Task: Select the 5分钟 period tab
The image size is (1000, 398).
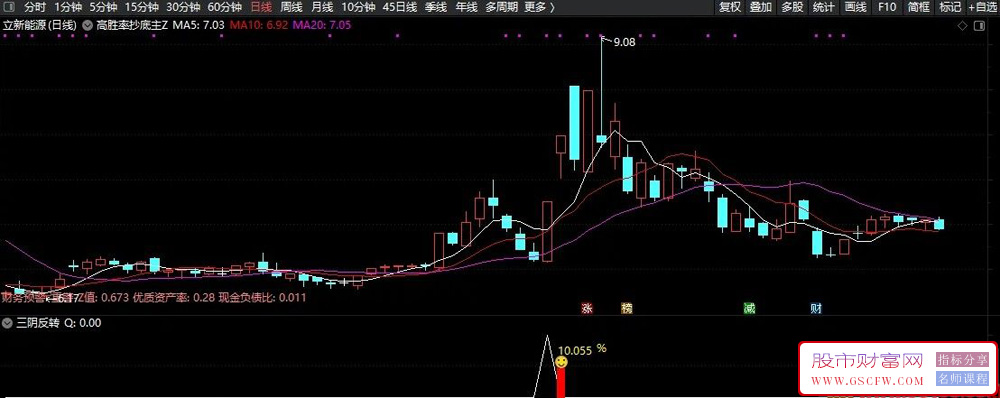Action: point(103,8)
